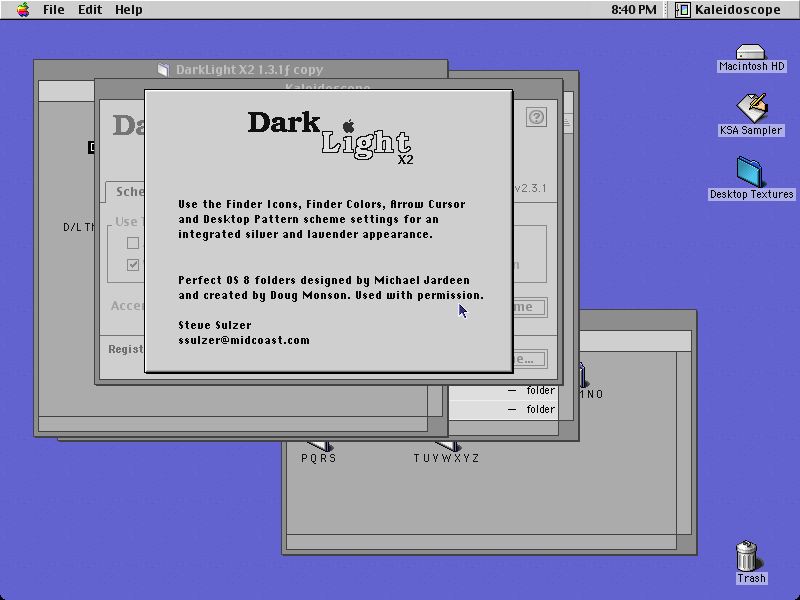This screenshot has width=800, height=600.
Task: Open the Edit menu
Action: tap(90, 10)
